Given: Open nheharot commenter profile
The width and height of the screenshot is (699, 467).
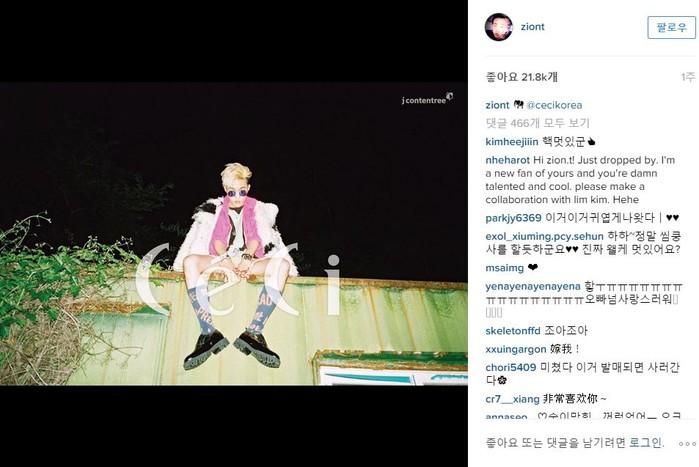Looking at the screenshot, I should tap(507, 160).
